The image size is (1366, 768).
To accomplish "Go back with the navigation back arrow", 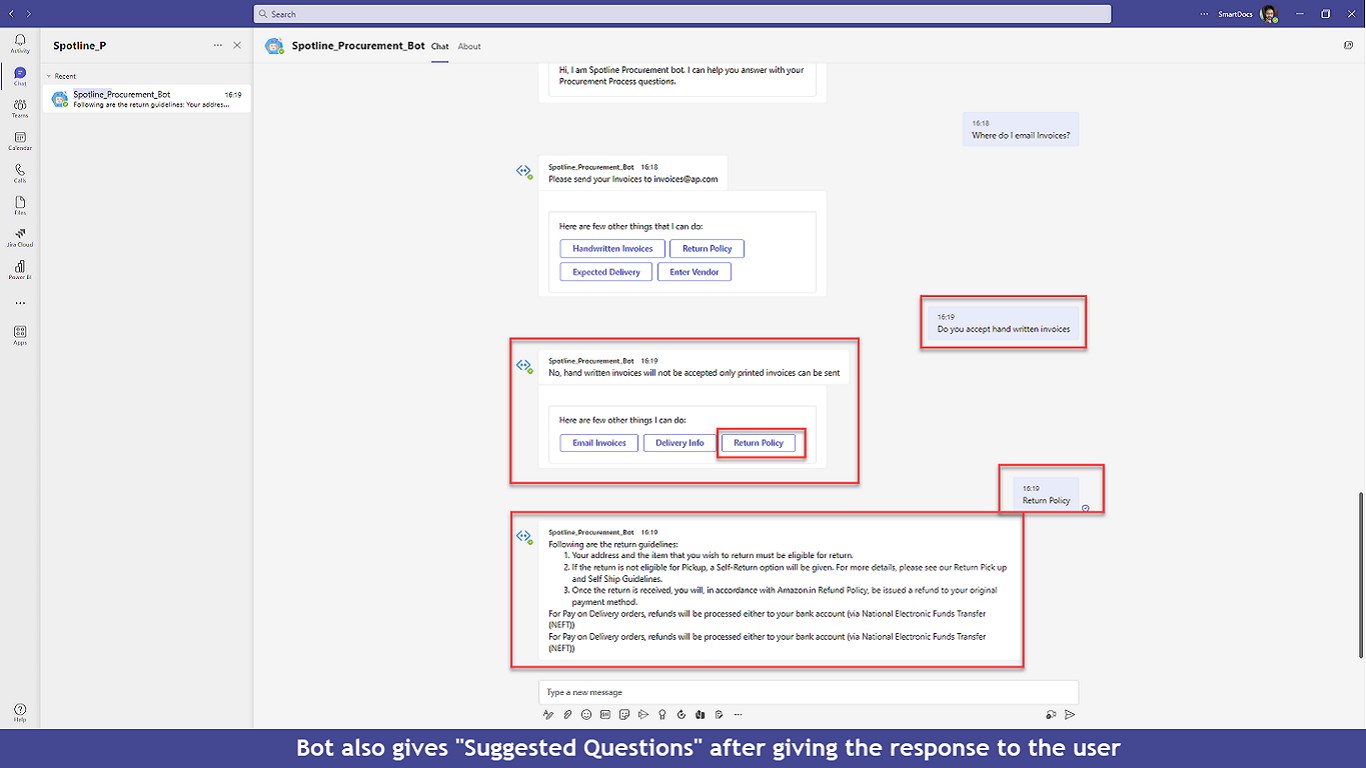I will [x=11, y=14].
